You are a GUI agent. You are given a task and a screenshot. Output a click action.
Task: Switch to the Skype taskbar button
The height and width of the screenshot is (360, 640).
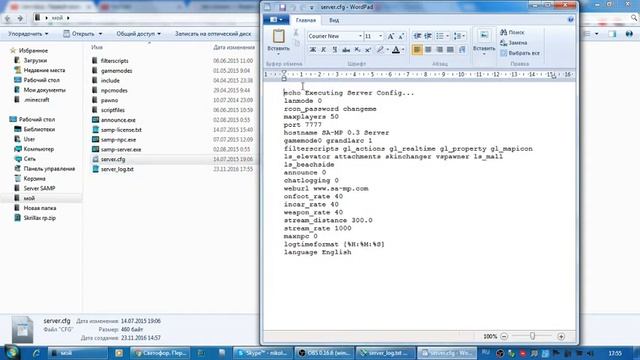click(263, 353)
